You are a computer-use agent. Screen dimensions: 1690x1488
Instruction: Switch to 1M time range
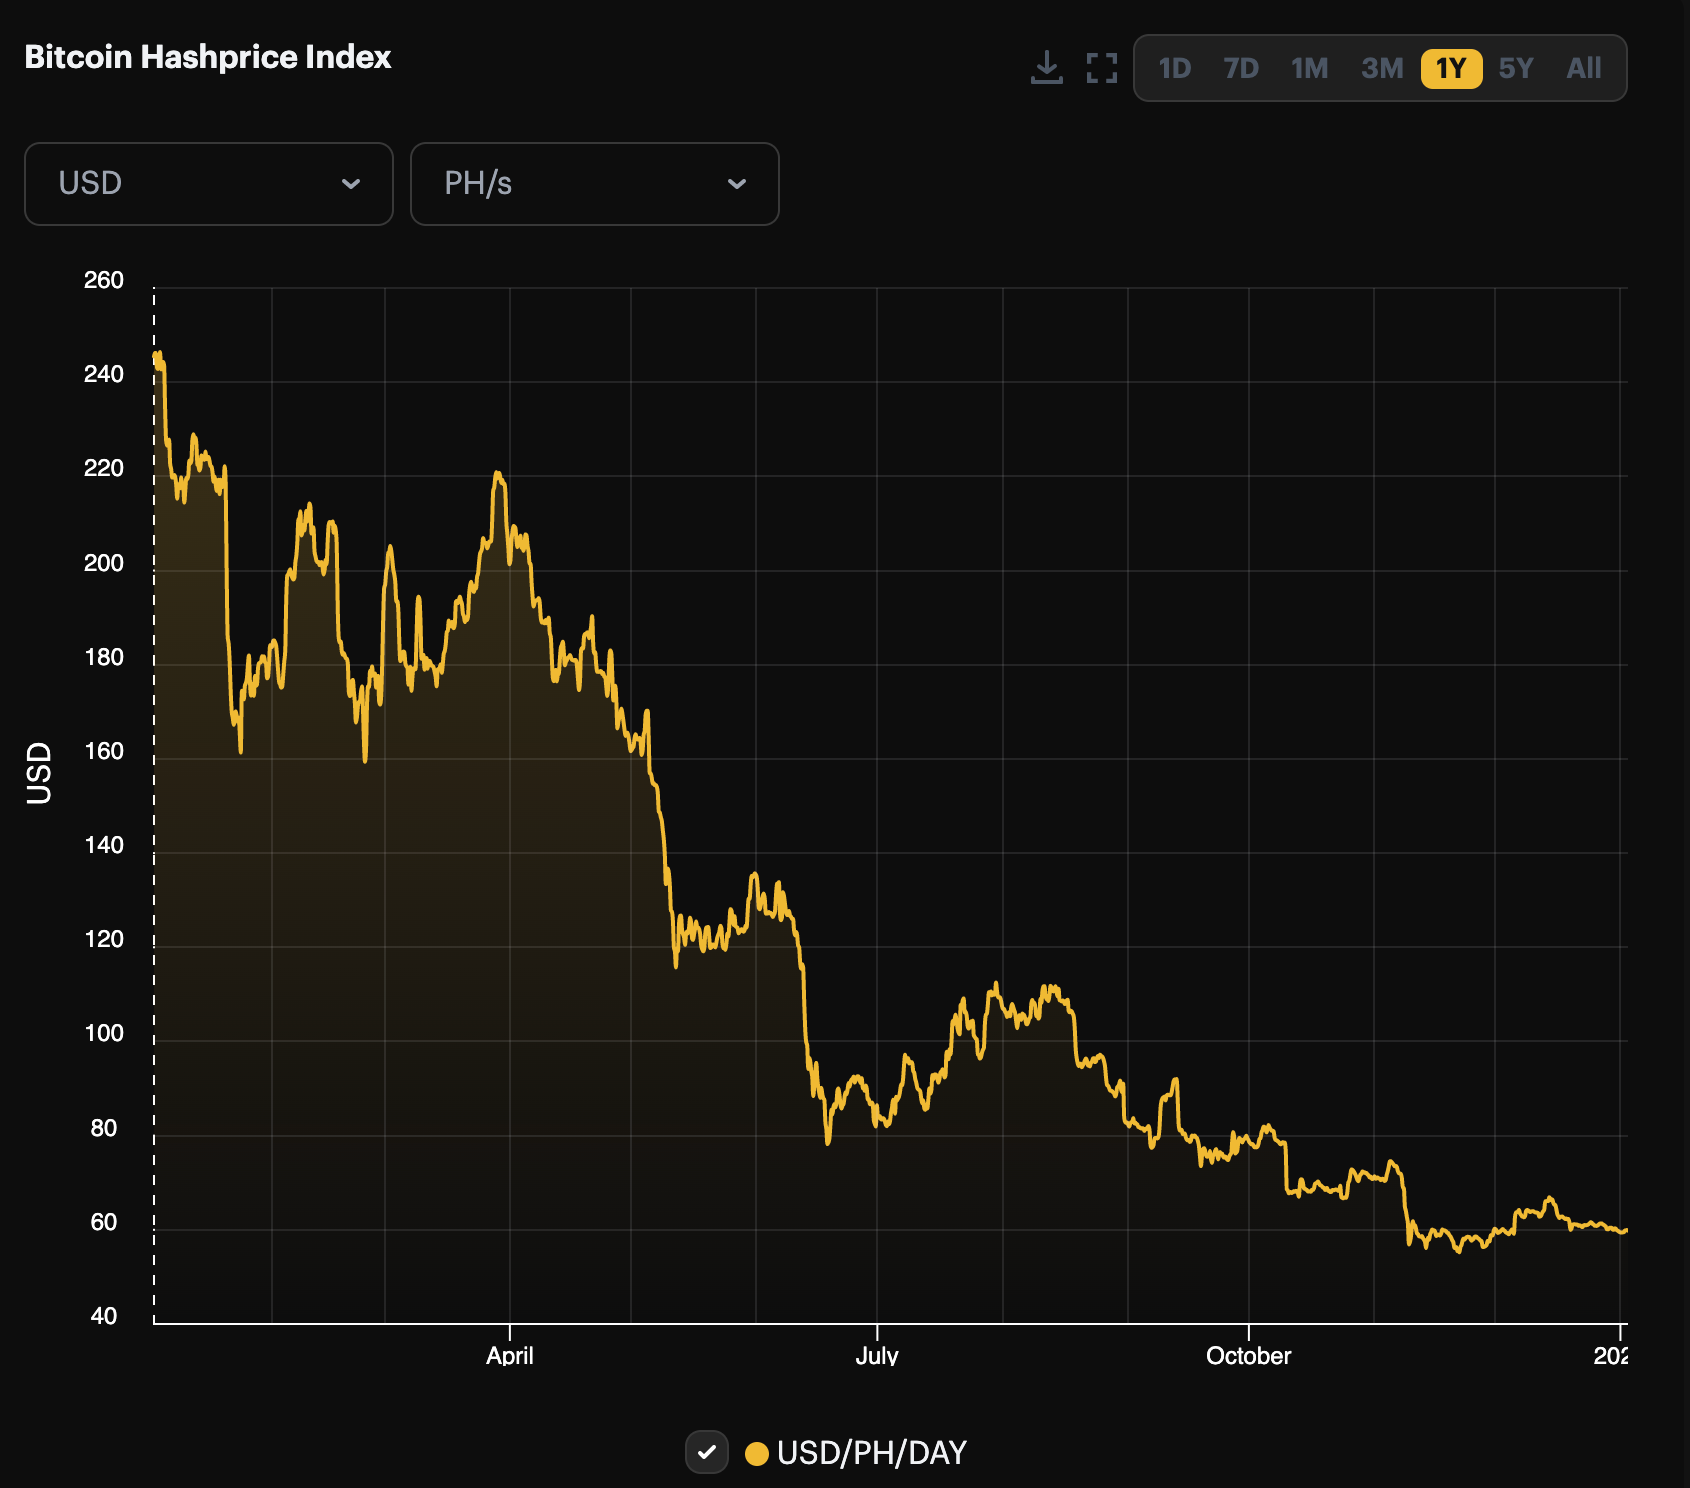coord(1309,68)
